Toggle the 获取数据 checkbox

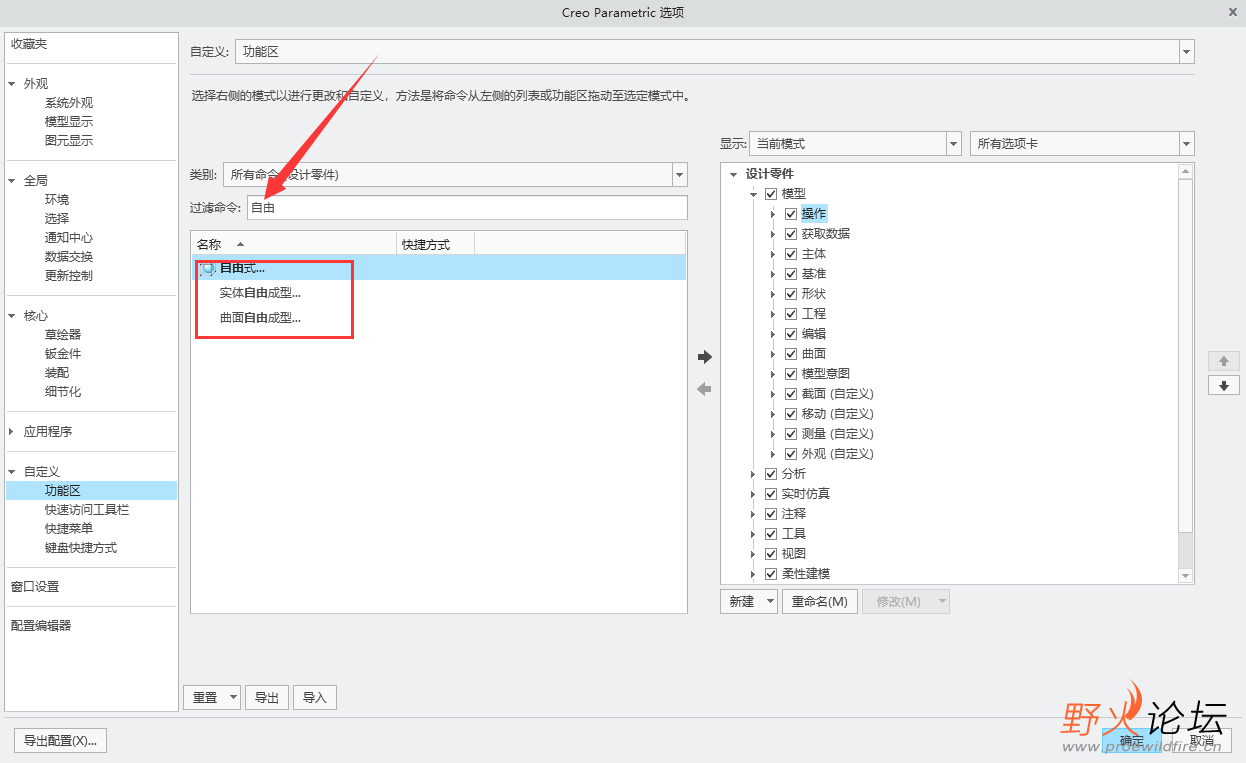(x=791, y=234)
